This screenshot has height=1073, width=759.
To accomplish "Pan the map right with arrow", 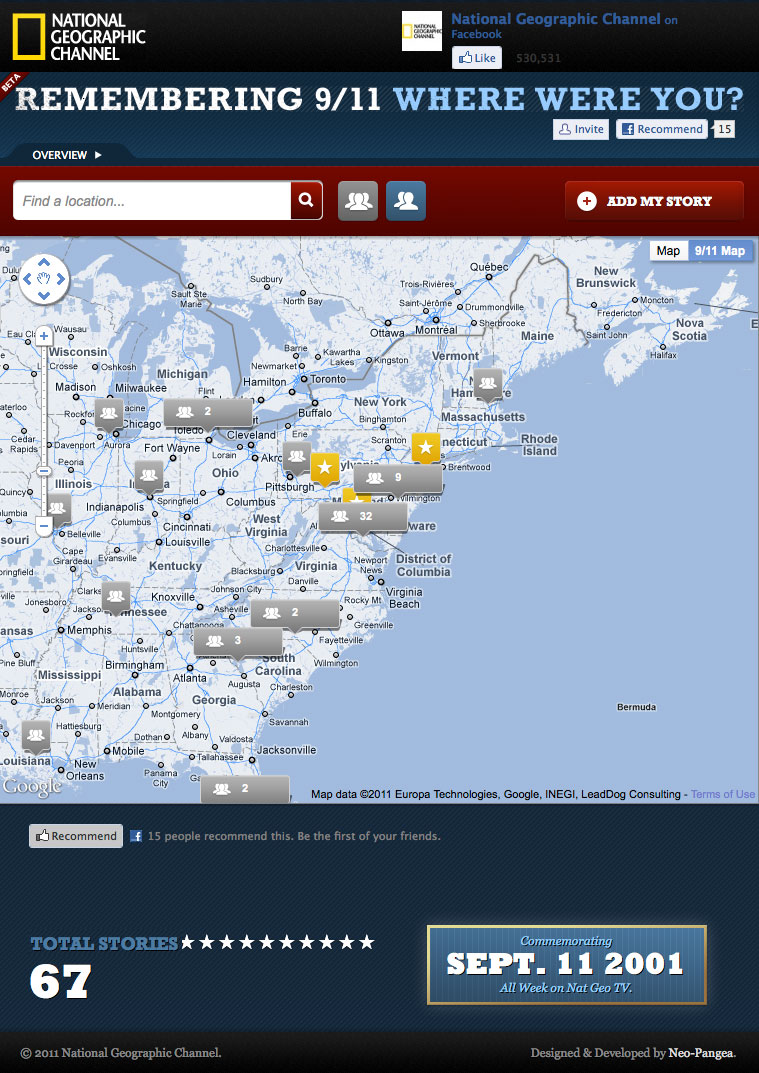I will (60, 279).
